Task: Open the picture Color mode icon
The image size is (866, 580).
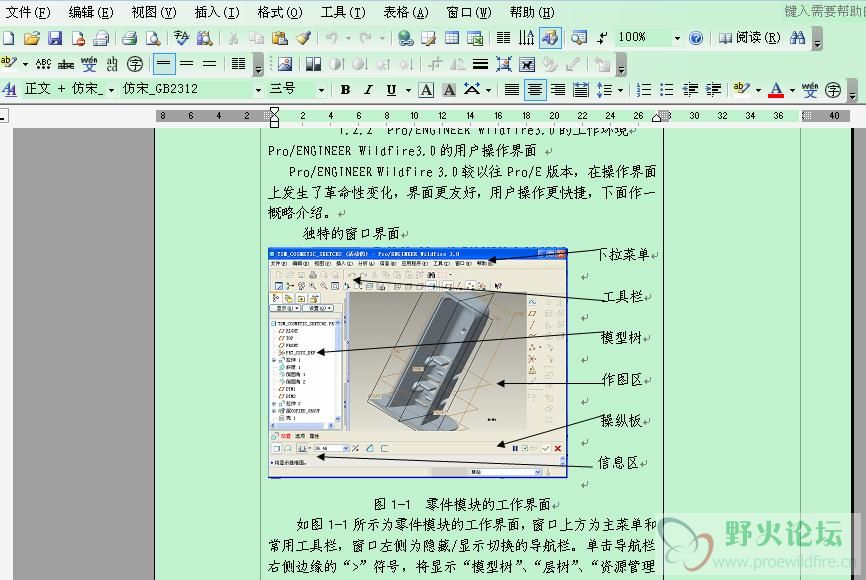Action: pyautogui.click(x=313, y=64)
